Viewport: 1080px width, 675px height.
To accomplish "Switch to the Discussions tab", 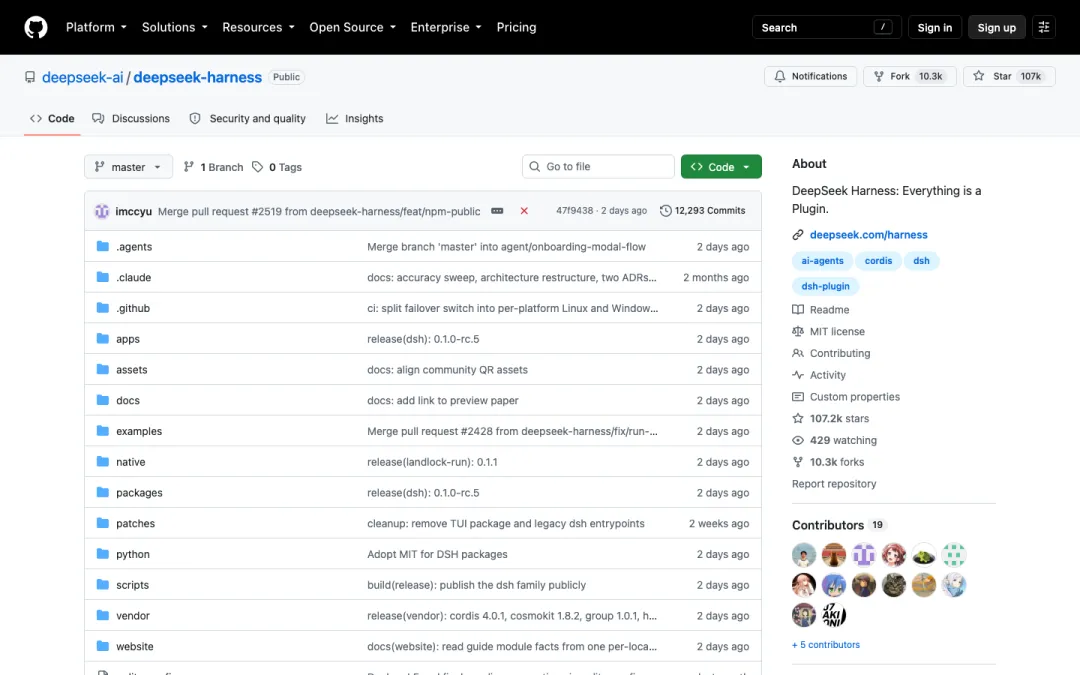I will tap(131, 118).
